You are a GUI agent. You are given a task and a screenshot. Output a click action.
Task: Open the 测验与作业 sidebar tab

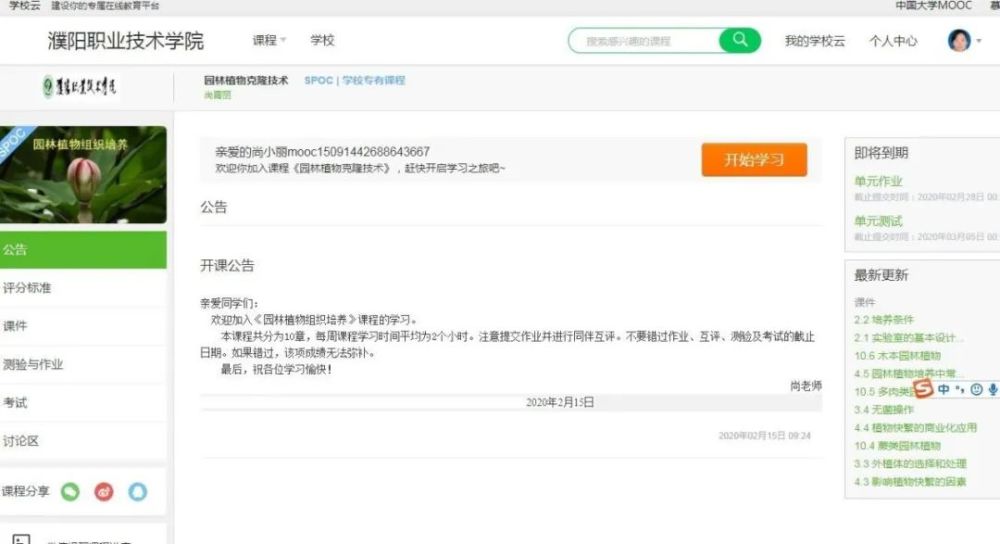[x=83, y=364]
